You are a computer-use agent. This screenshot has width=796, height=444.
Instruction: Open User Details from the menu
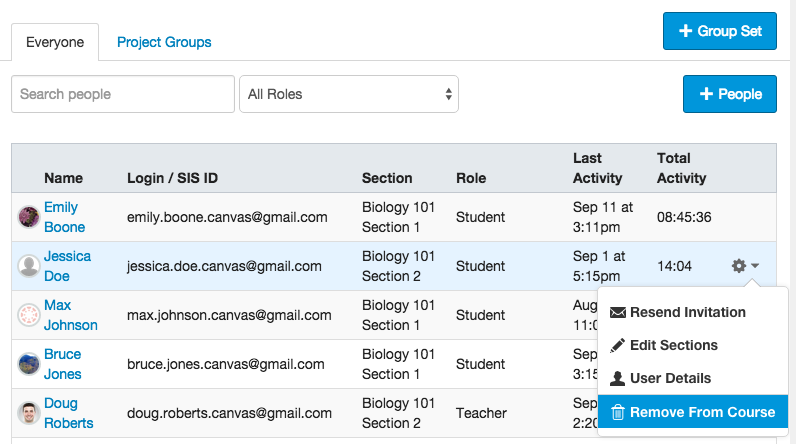point(660,378)
